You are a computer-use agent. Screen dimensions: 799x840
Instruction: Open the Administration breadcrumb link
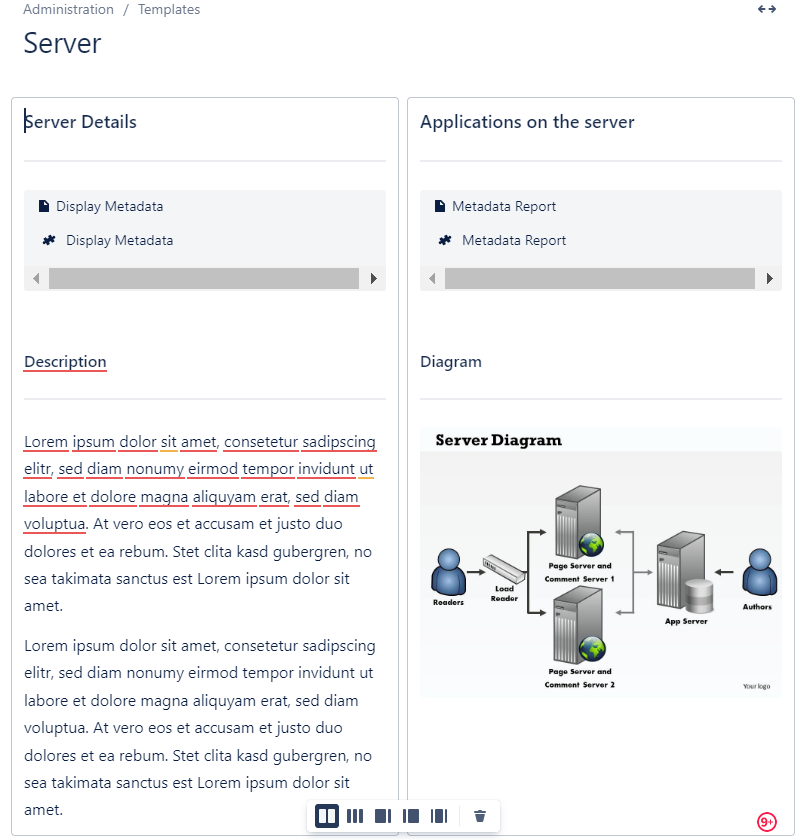(x=68, y=9)
